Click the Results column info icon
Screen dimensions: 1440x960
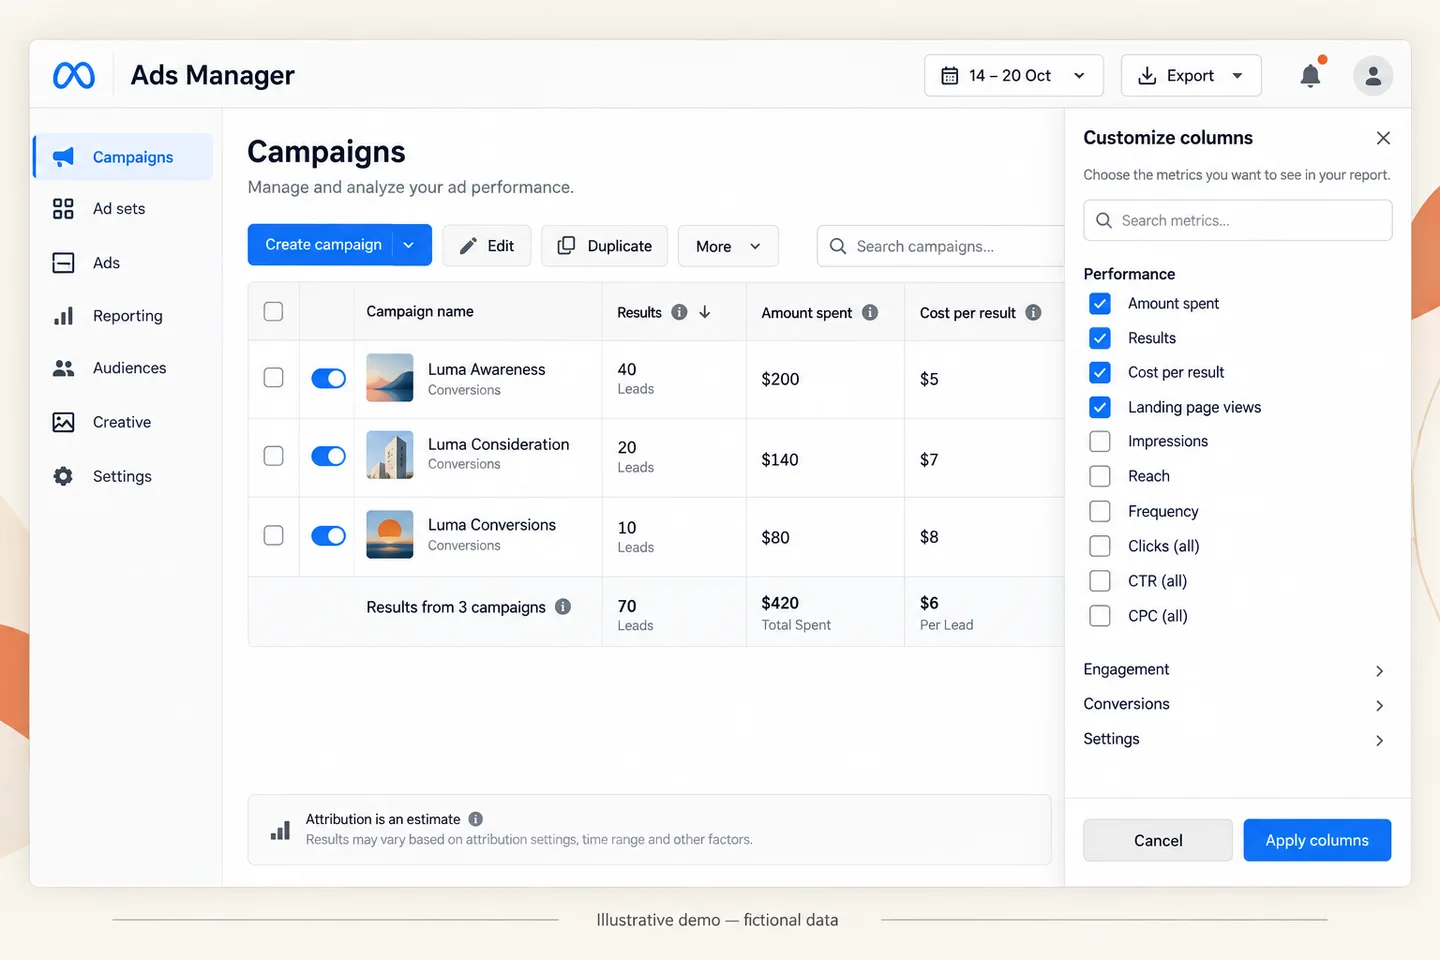tap(679, 312)
